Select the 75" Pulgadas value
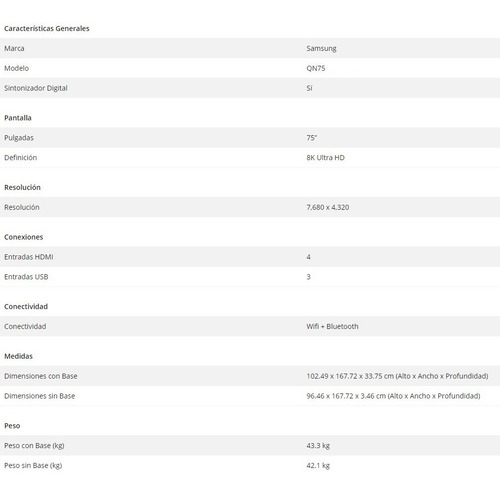Viewport: 500px width, 494px height. pos(312,138)
